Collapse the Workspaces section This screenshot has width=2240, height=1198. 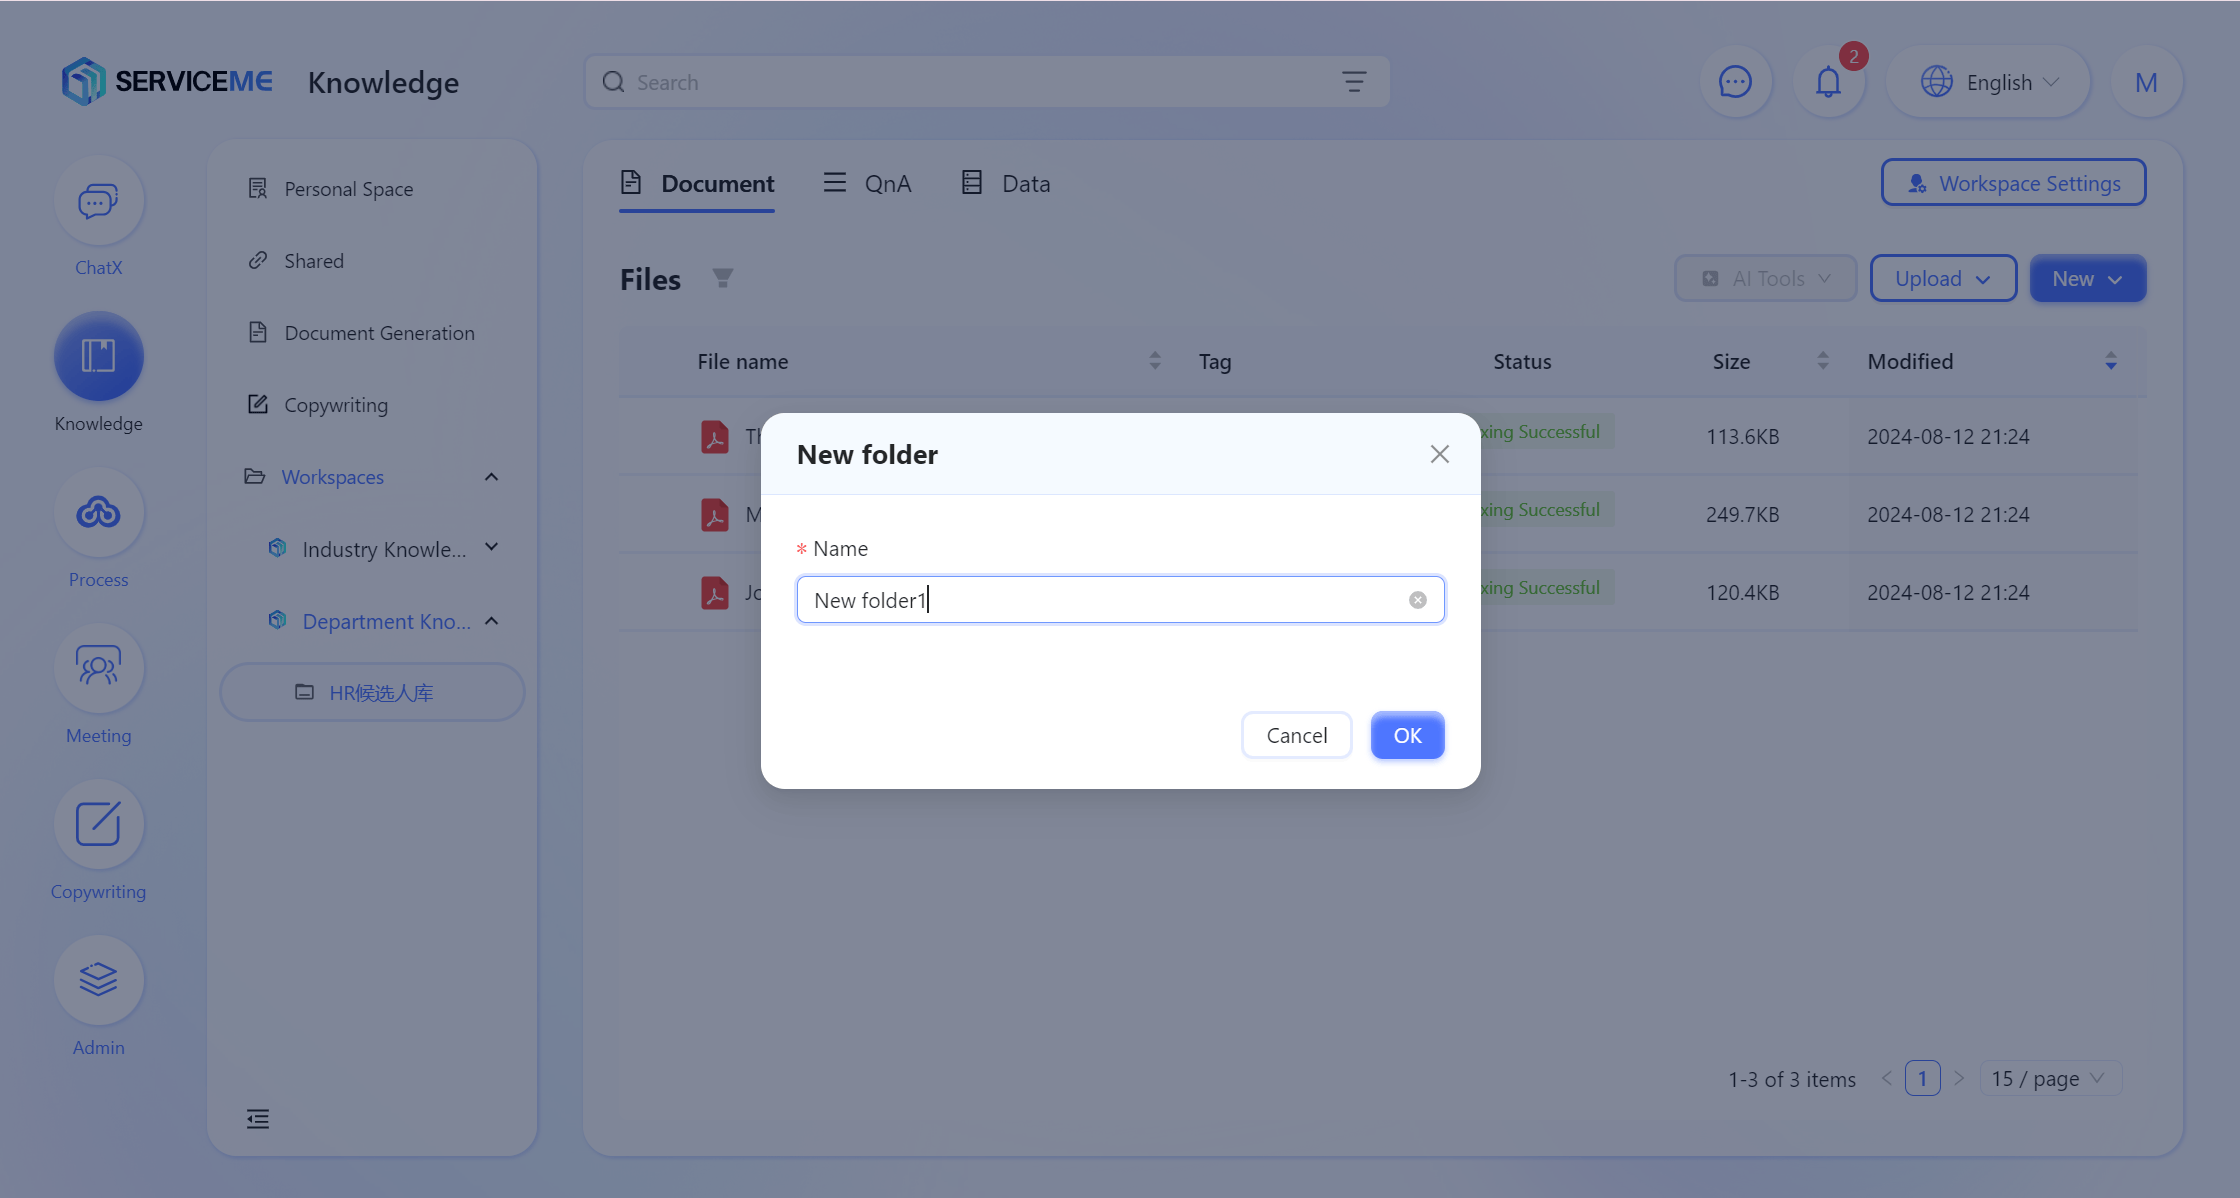click(x=491, y=477)
